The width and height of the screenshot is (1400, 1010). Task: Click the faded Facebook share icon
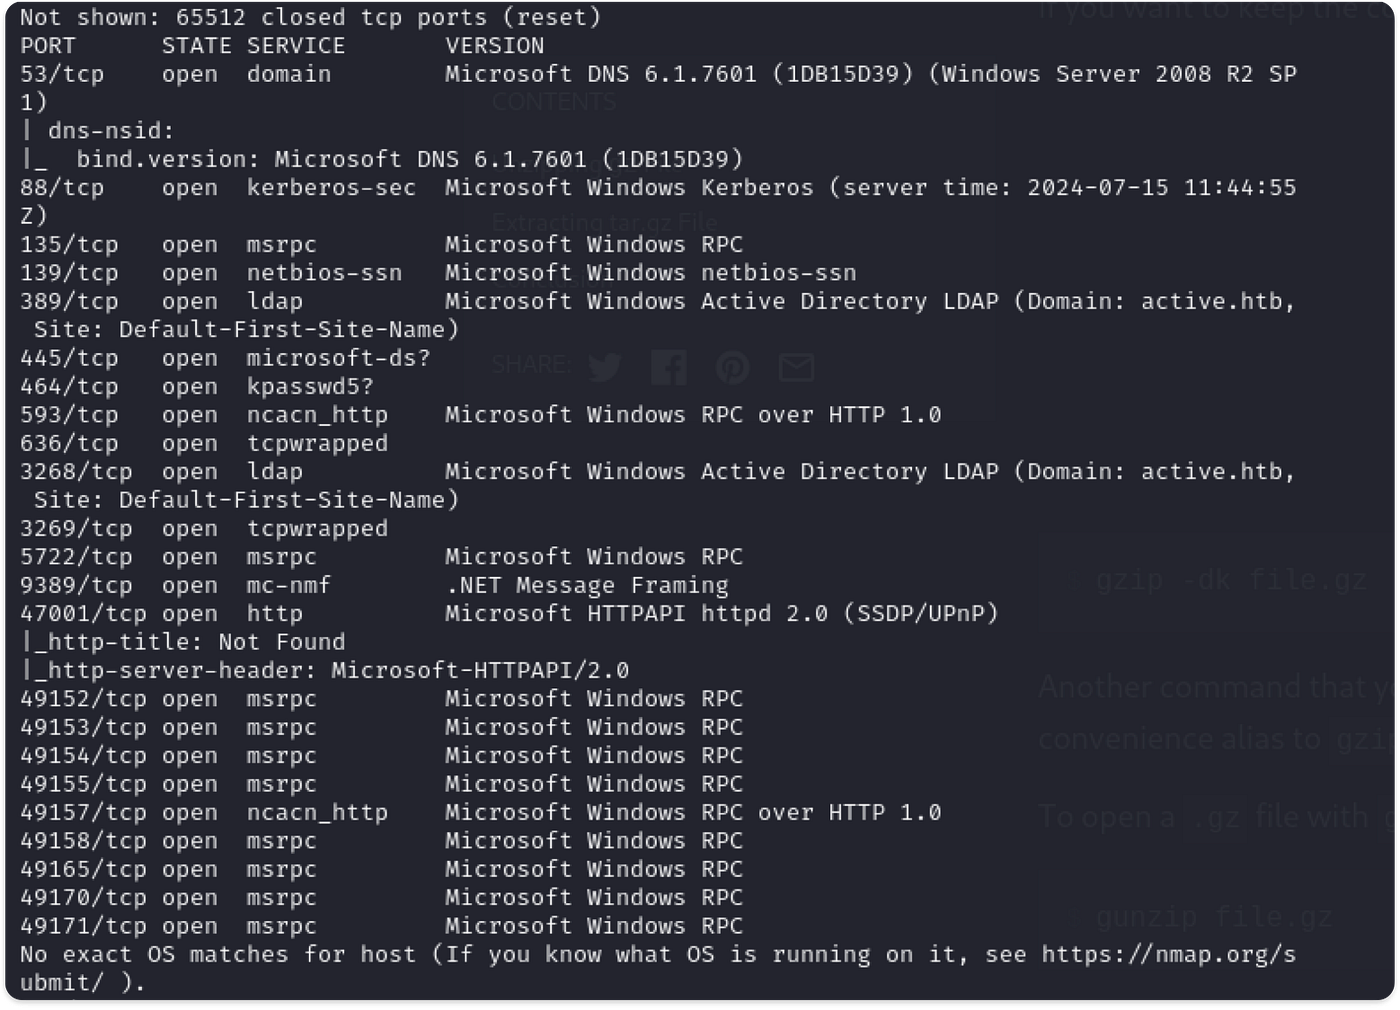(668, 368)
